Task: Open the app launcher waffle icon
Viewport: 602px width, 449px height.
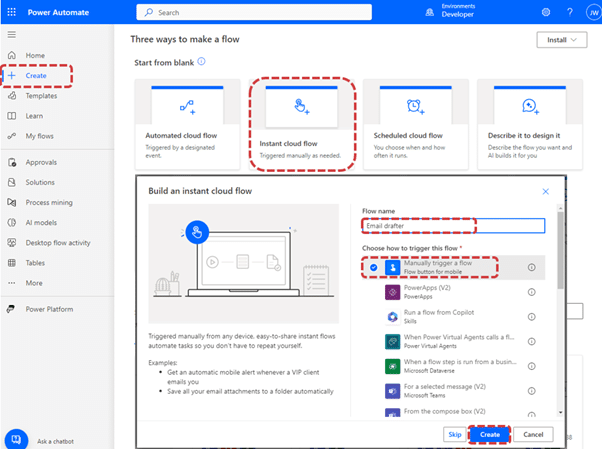Action: [12, 12]
